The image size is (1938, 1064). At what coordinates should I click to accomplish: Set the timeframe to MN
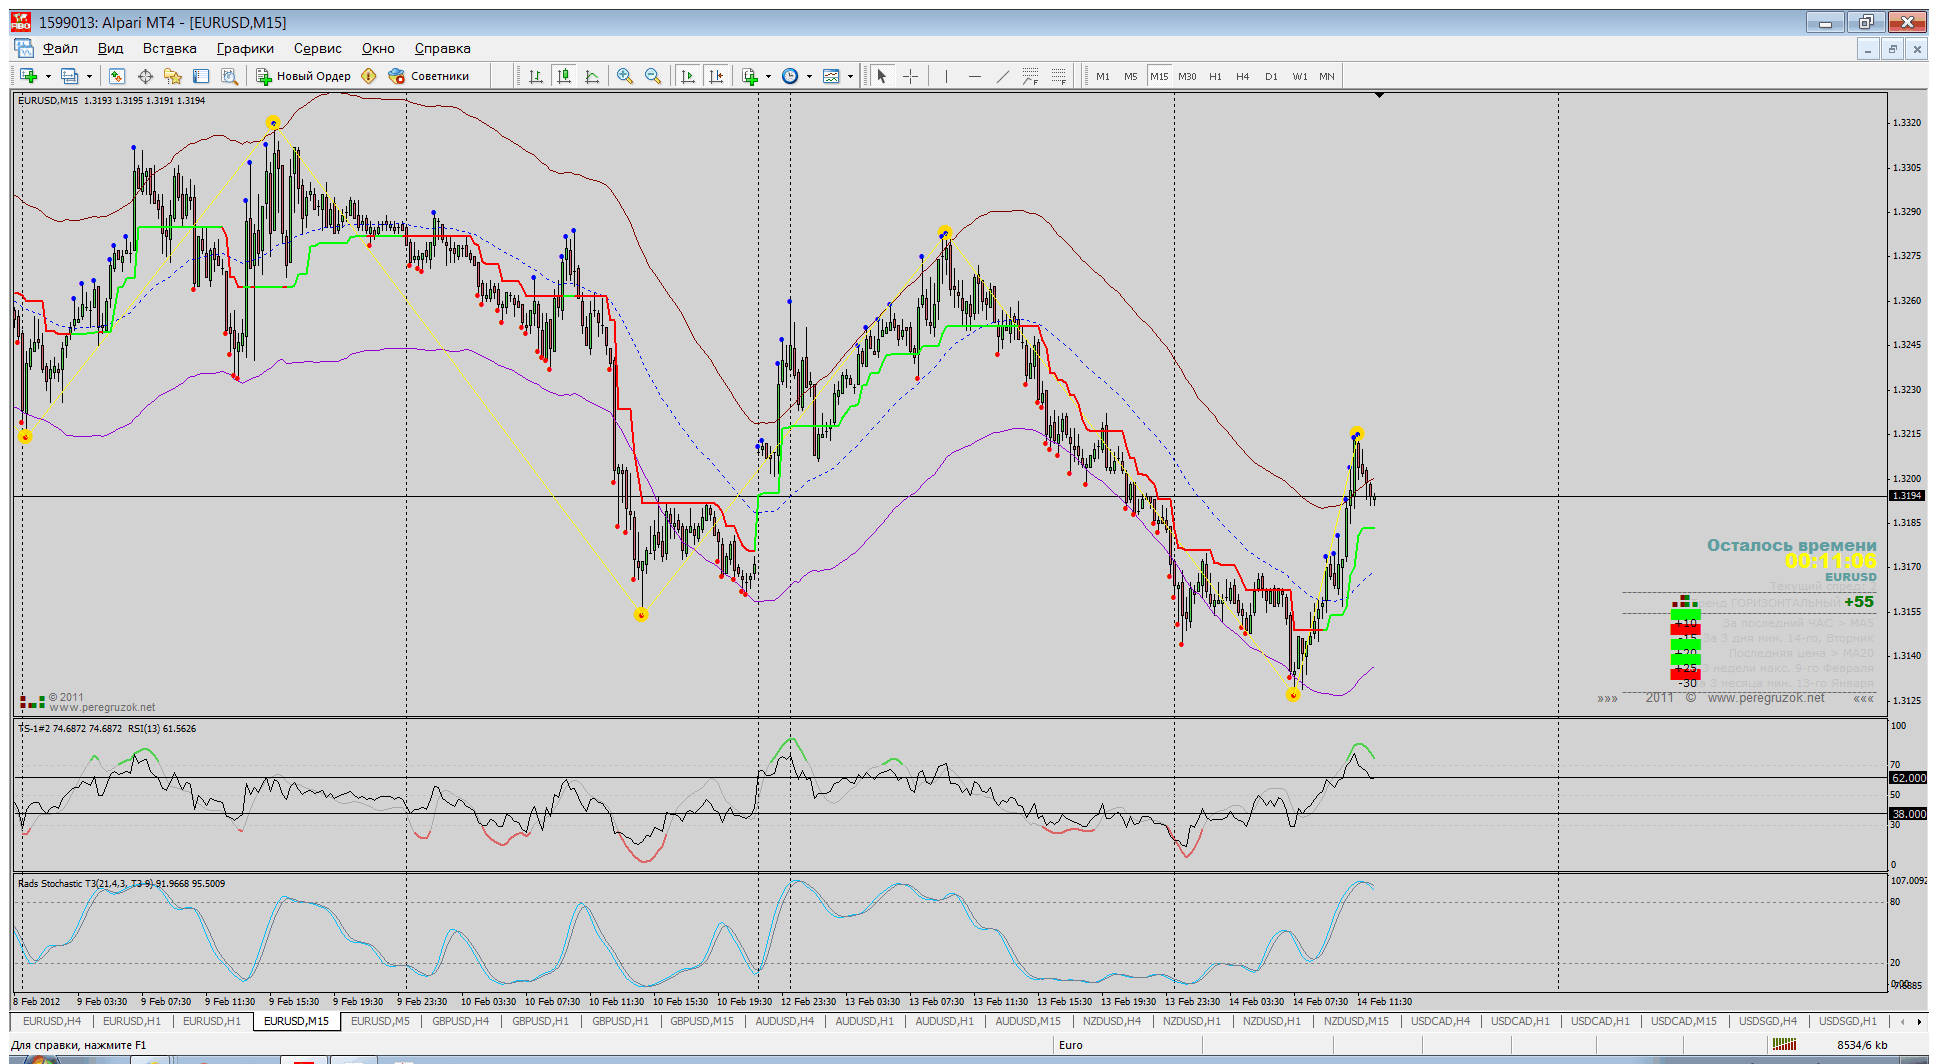click(1327, 76)
